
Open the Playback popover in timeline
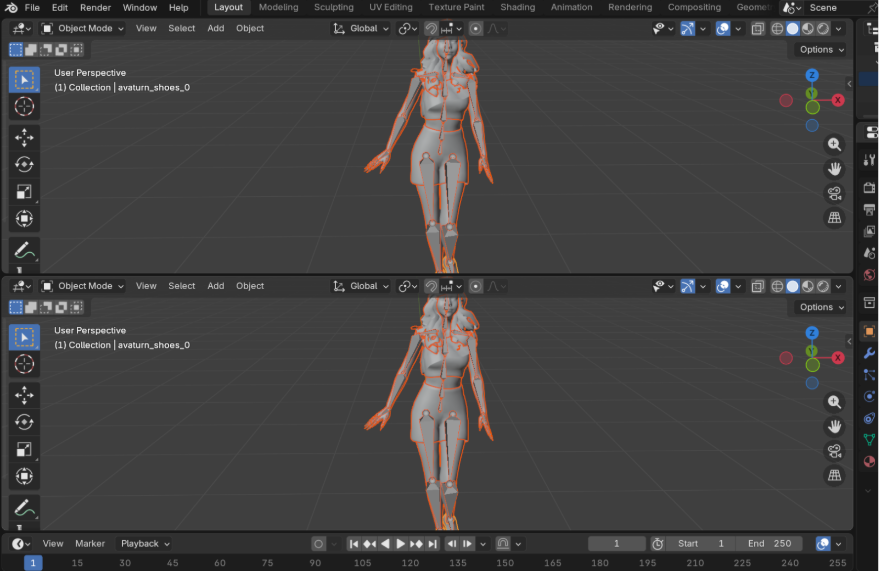pos(144,543)
